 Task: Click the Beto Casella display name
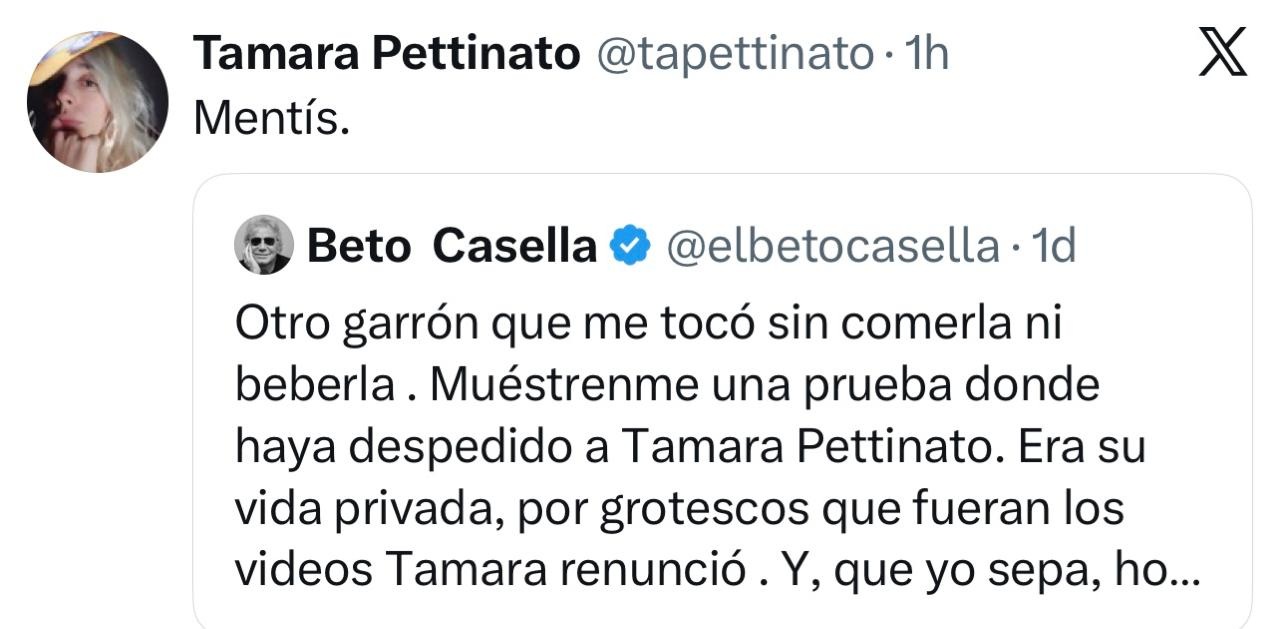pos(452,245)
